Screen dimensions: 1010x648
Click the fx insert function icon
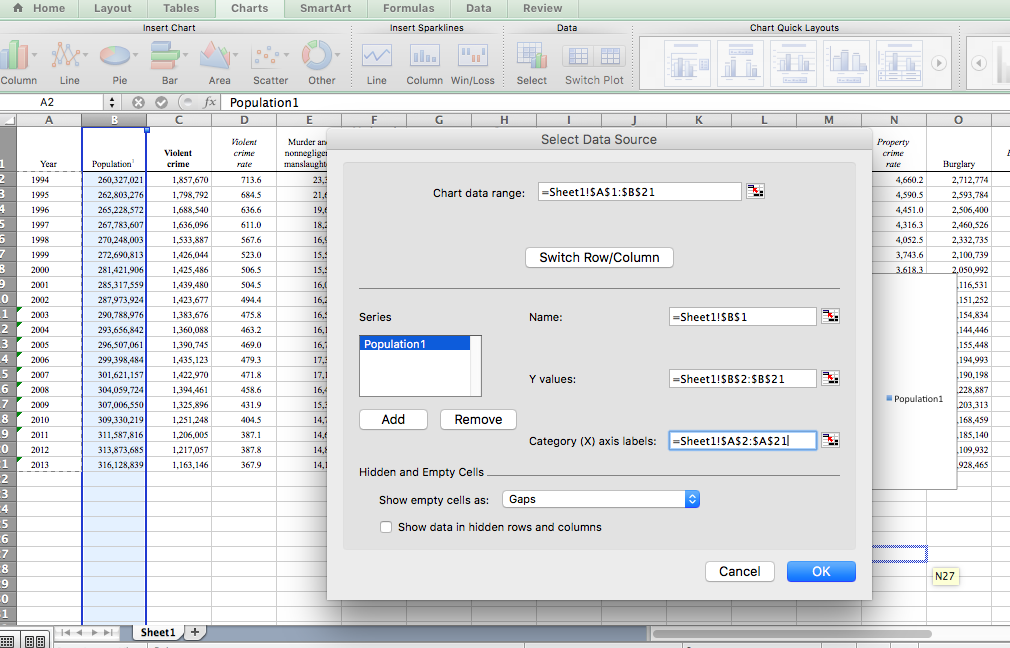tap(210, 102)
